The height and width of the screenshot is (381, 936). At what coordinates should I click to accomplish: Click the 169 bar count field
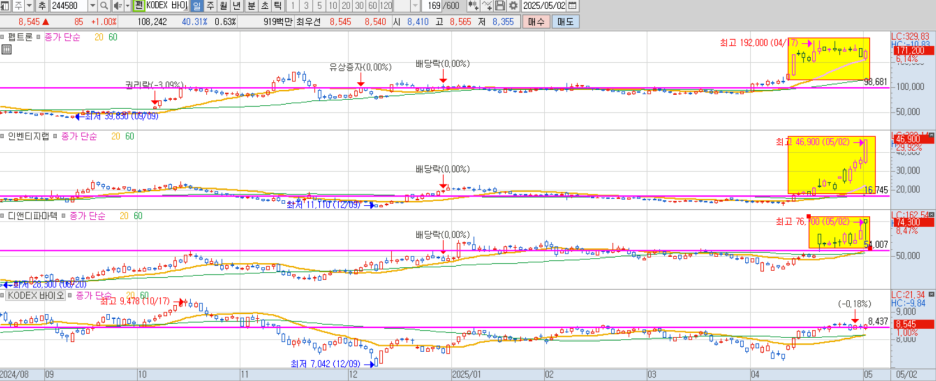[x=433, y=6]
